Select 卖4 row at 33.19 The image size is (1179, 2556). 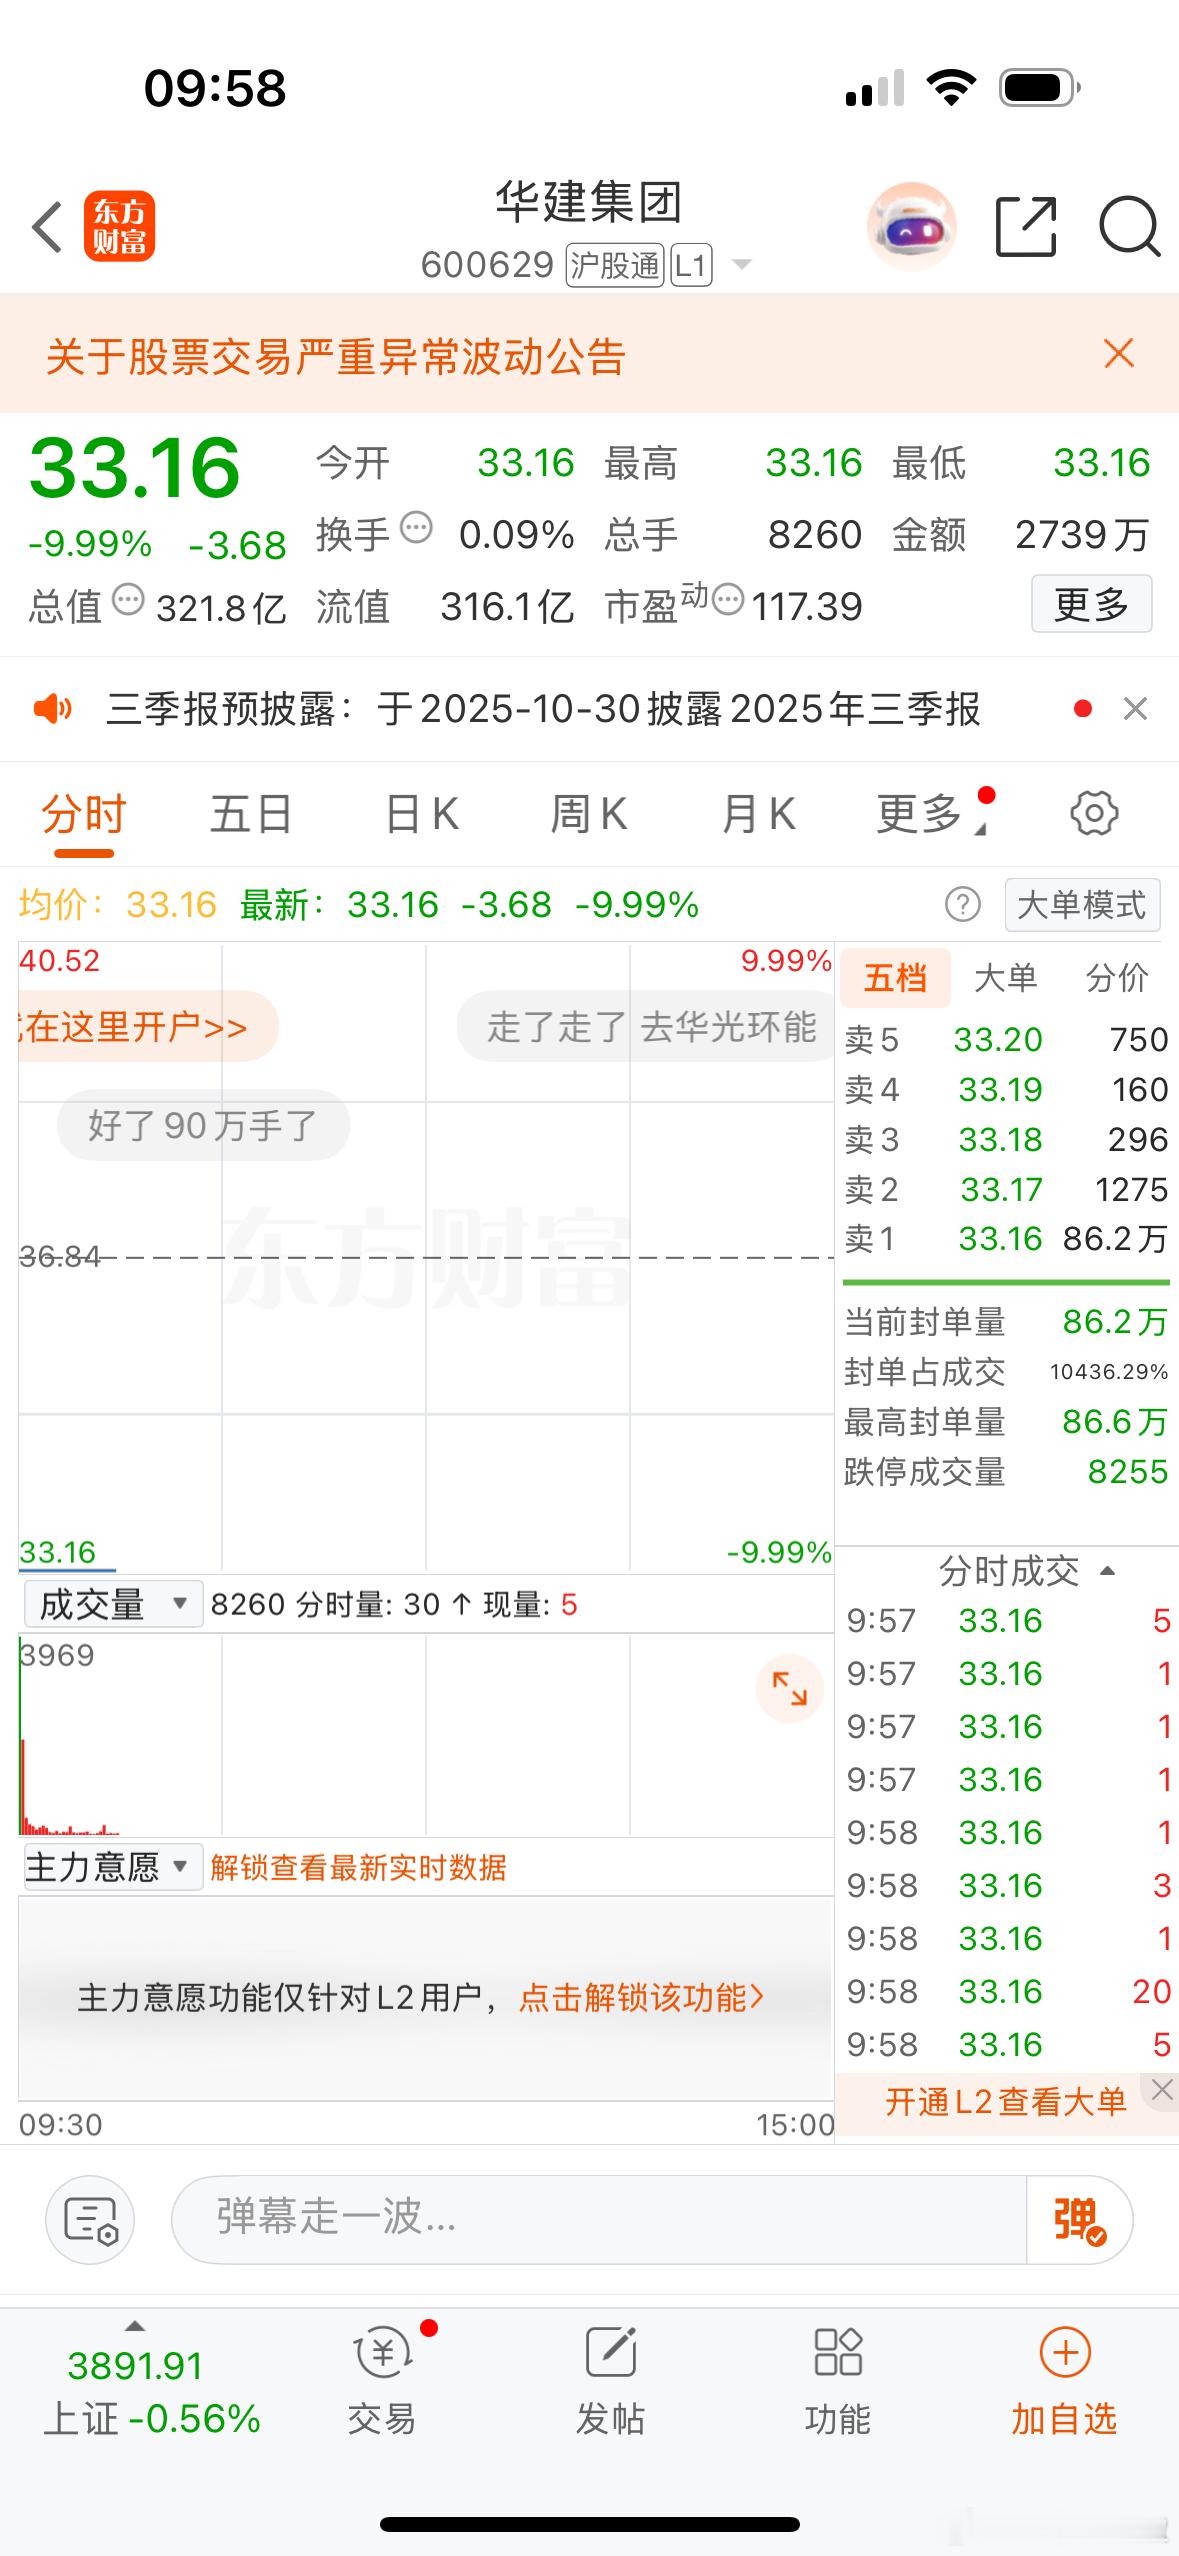click(1006, 1090)
